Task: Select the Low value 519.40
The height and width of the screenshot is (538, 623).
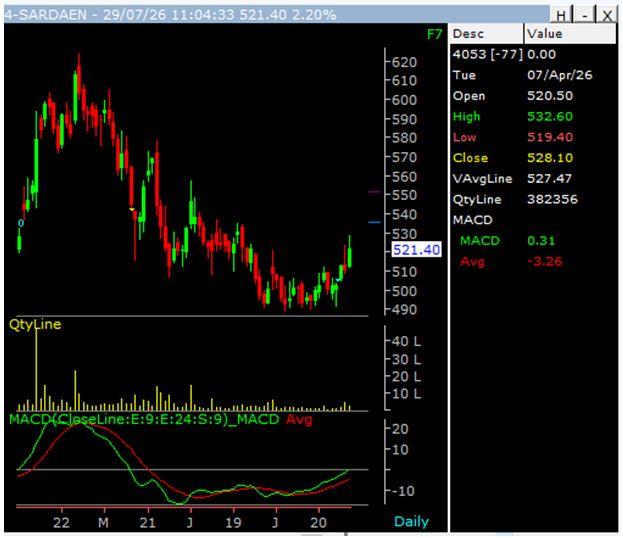Action: [550, 137]
